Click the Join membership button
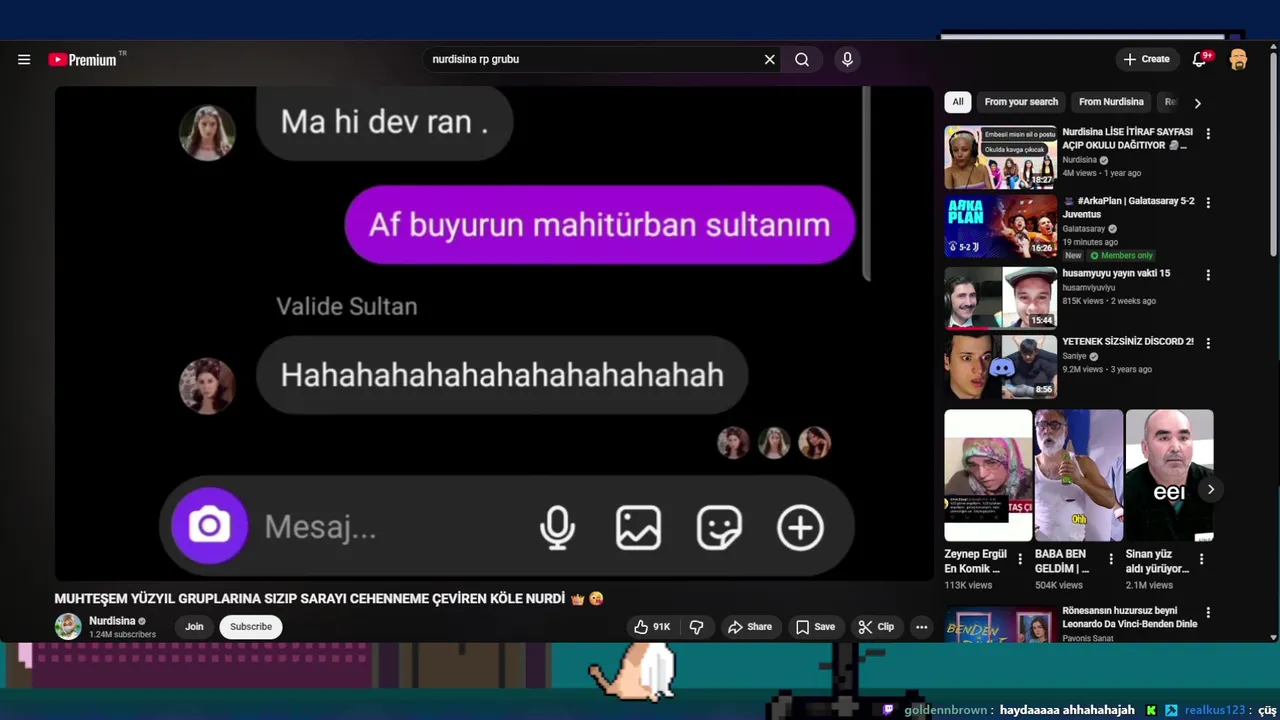Viewport: 1280px width, 720px height. (194, 627)
